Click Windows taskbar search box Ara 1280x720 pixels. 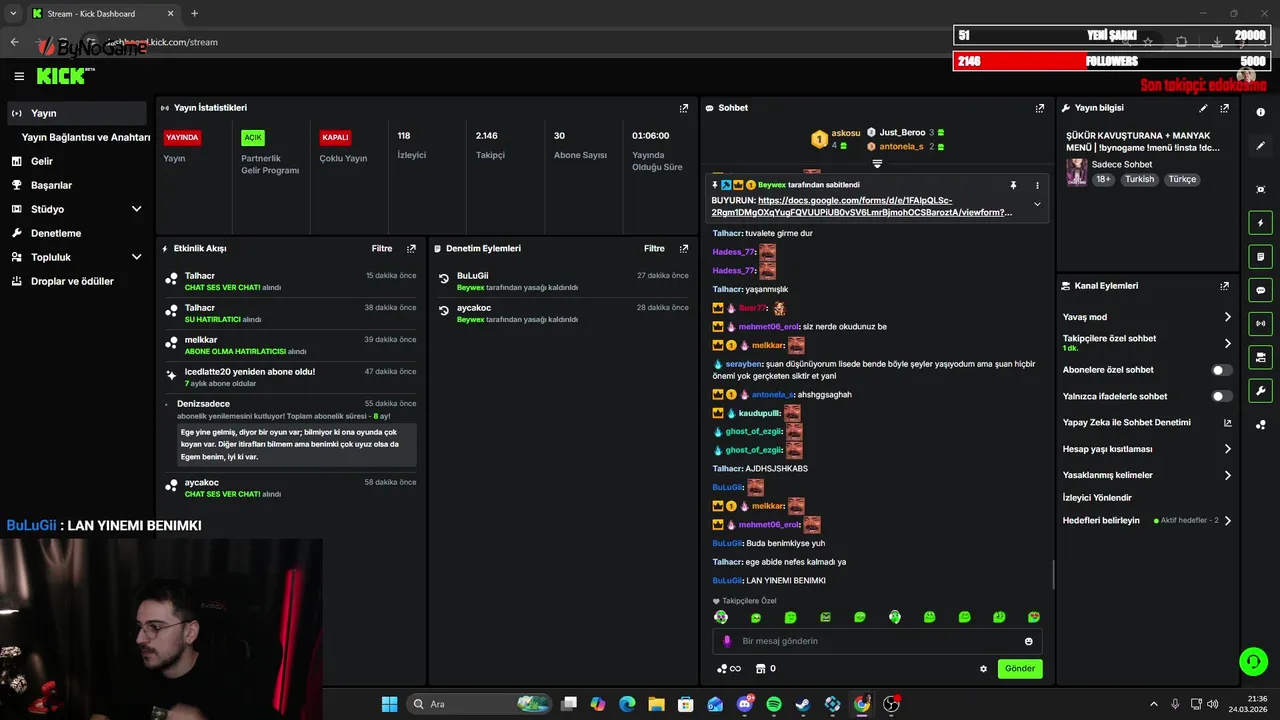point(481,704)
